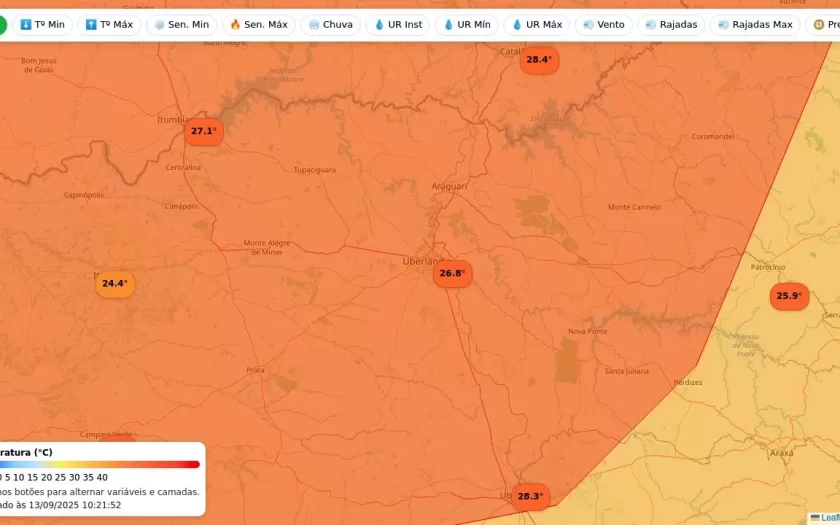This screenshot has width=840, height=525.
Task: Open the 26.8° marker at Uberlândia
Action: (452, 273)
